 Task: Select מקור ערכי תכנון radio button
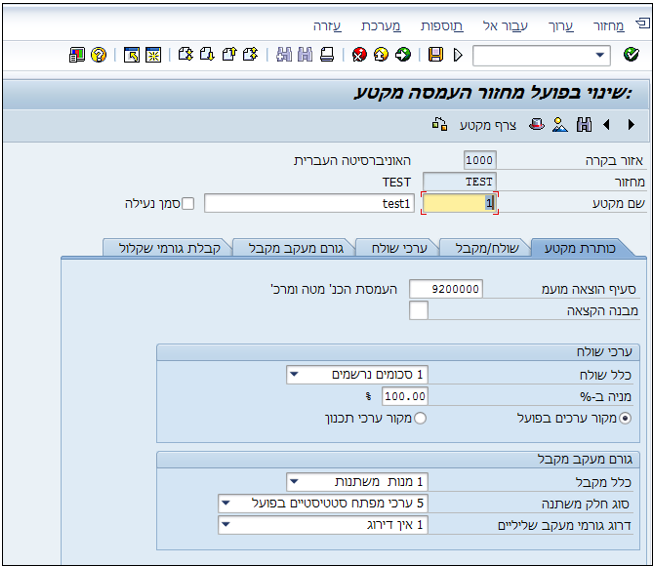click(420, 418)
